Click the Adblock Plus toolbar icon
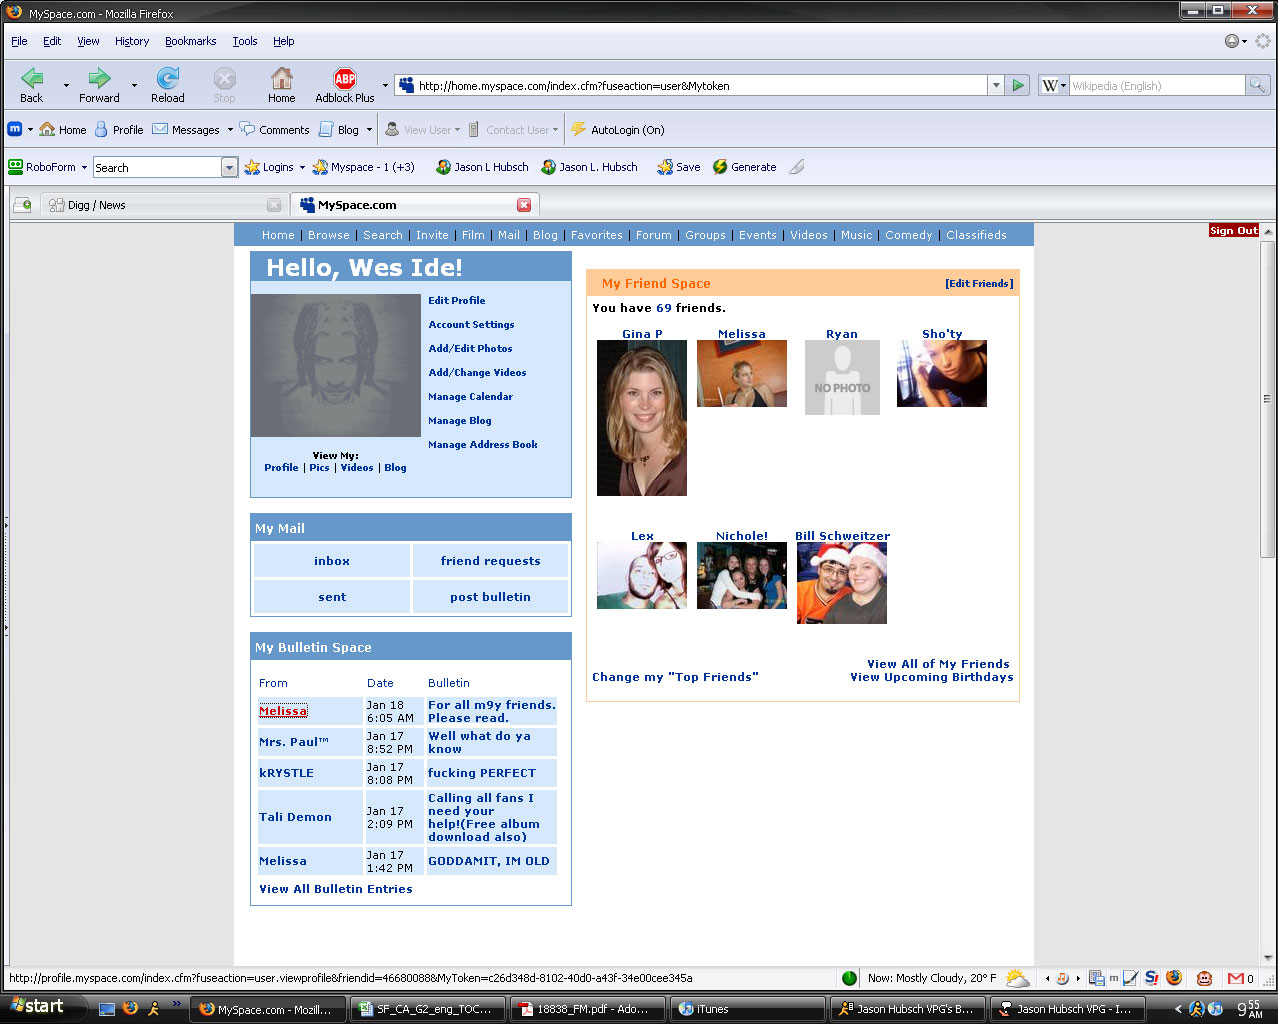Viewport: 1278px width, 1024px height. click(345, 79)
